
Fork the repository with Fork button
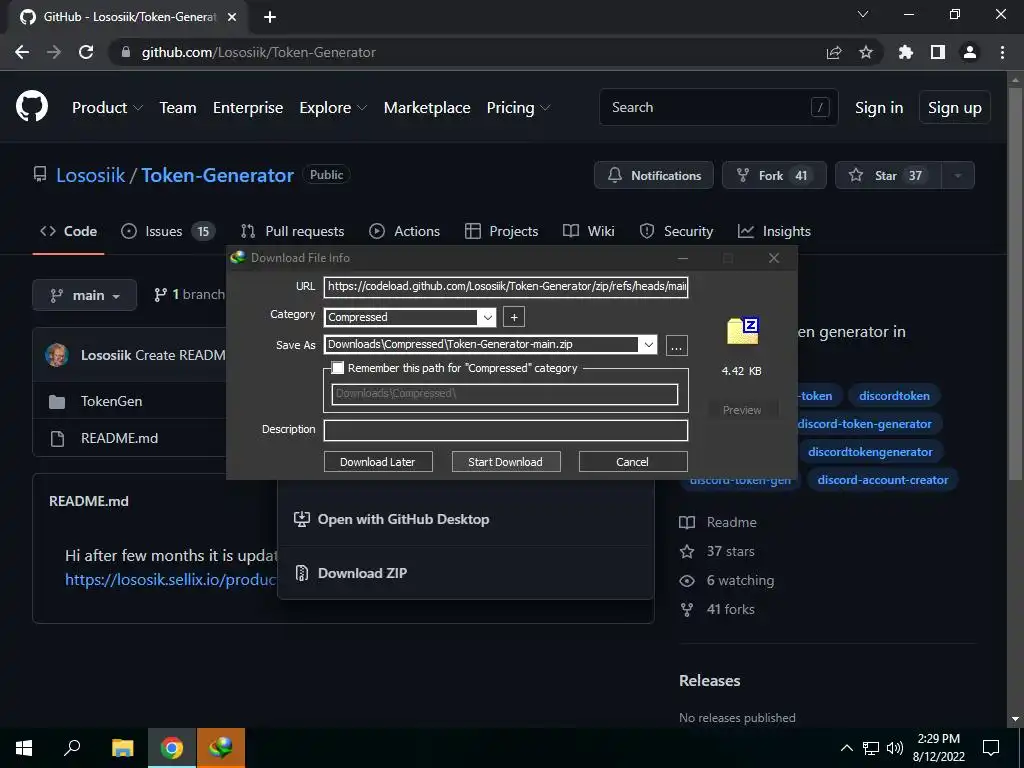click(774, 175)
